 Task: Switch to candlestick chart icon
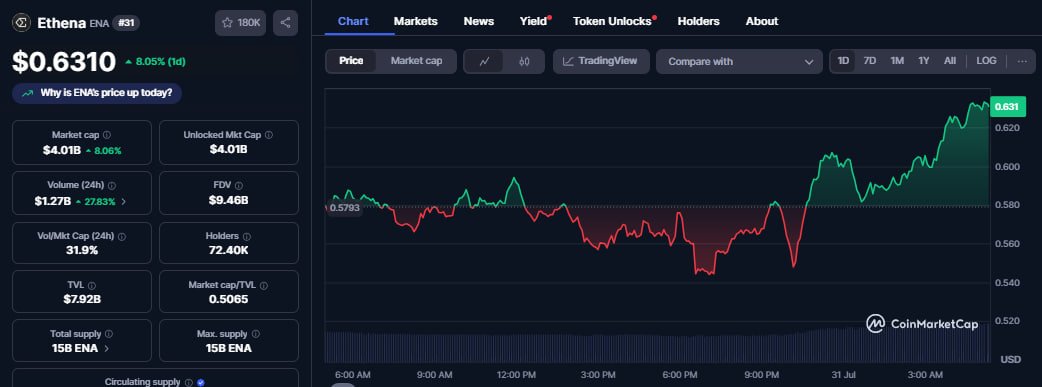[524, 61]
